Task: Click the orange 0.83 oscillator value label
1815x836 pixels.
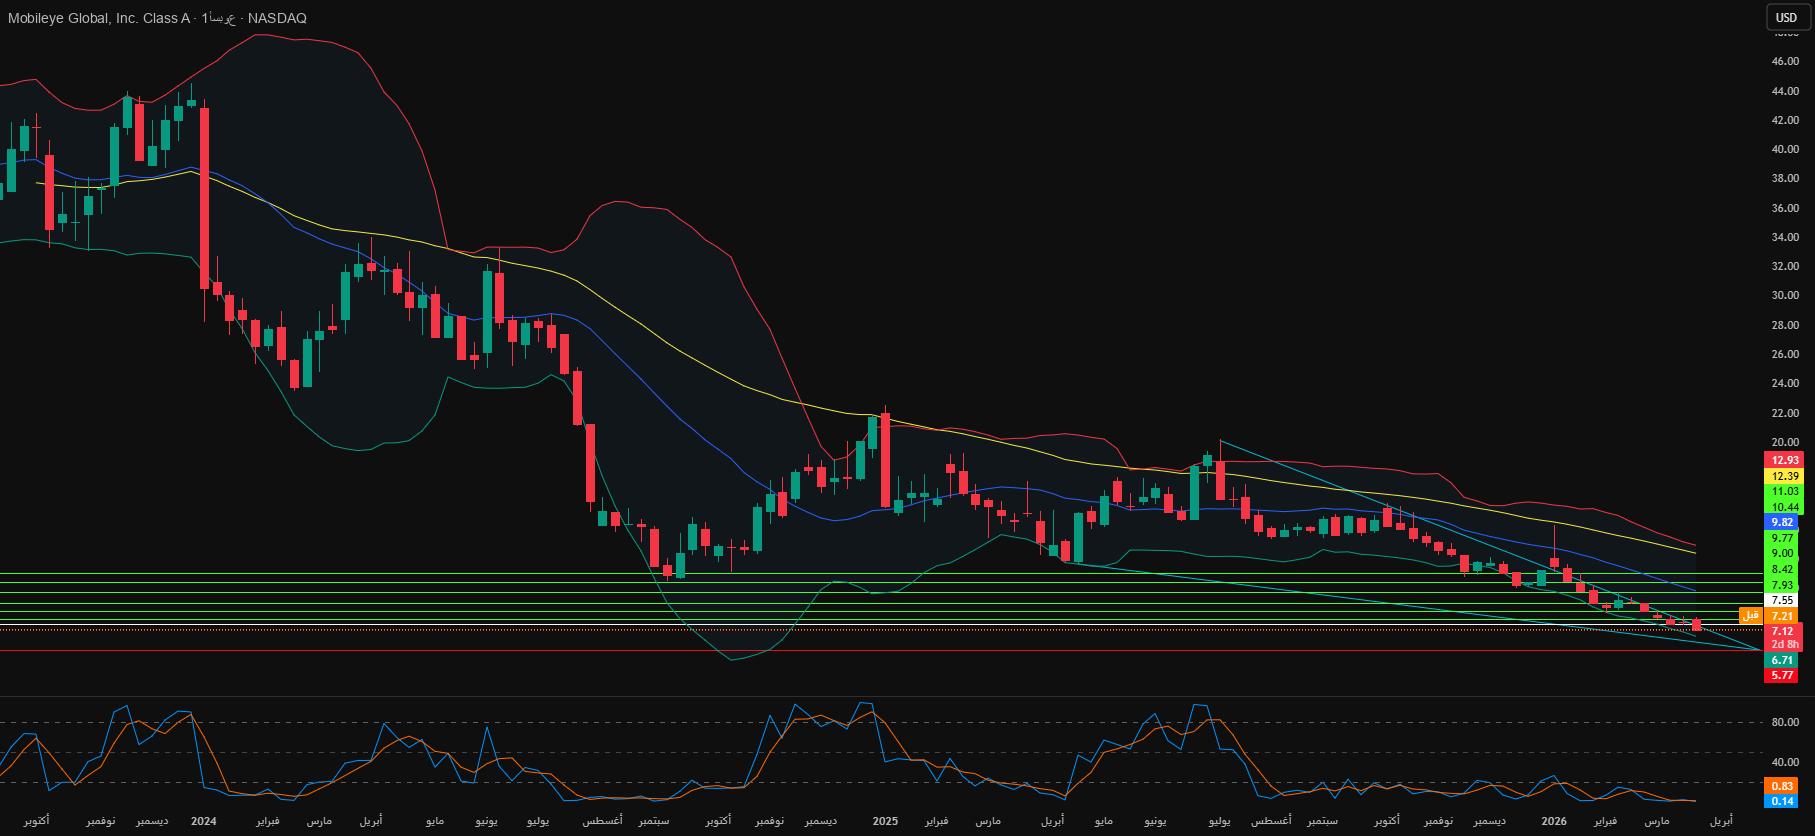Action: coord(1782,786)
